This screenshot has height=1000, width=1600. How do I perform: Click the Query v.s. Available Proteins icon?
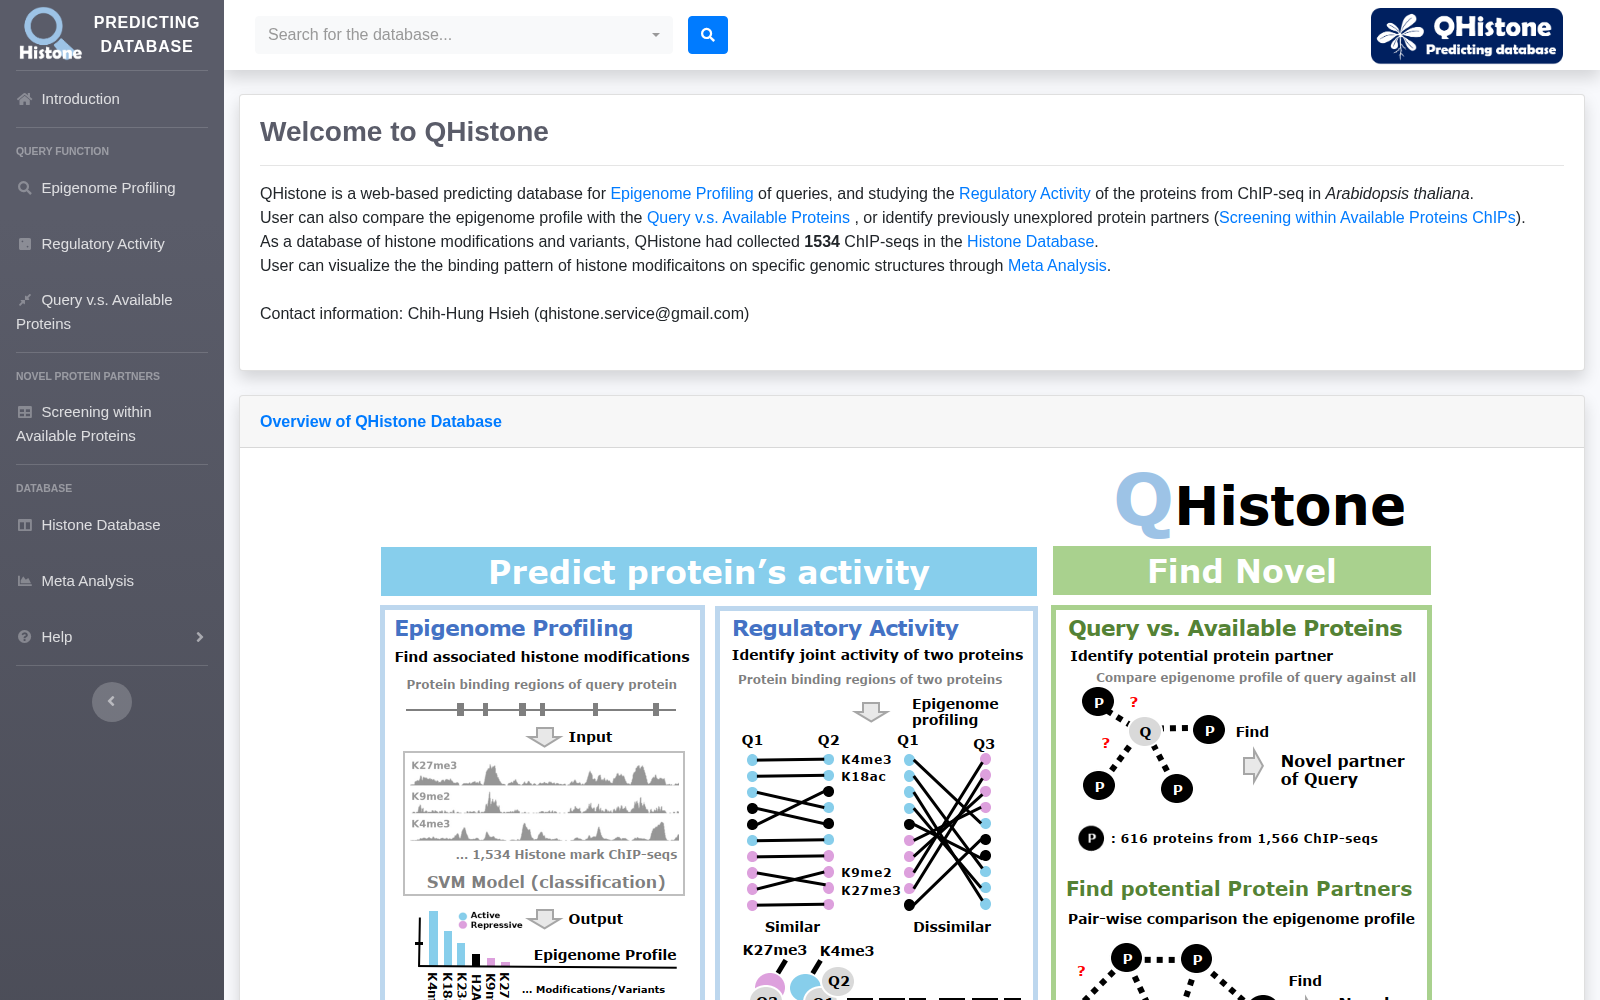25,300
